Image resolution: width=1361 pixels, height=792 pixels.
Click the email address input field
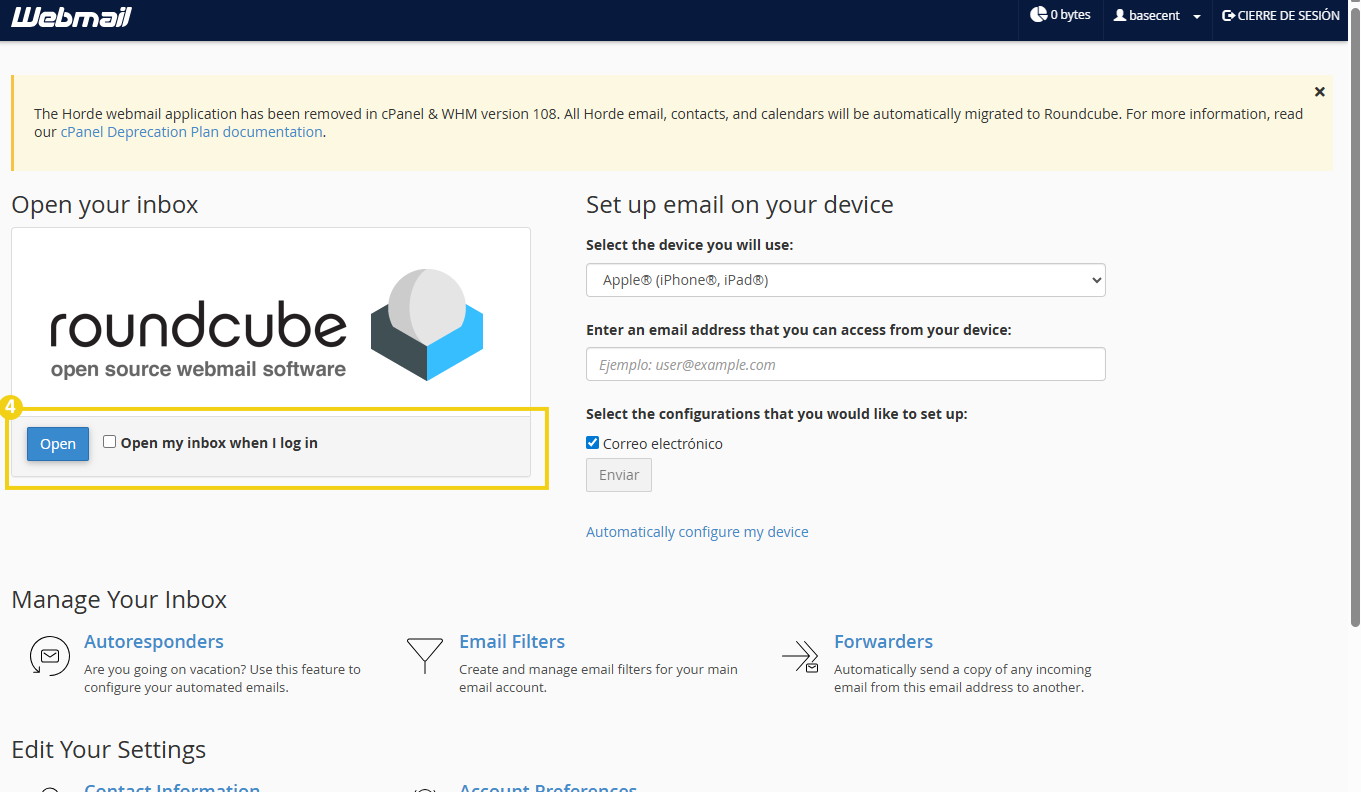tap(846, 364)
